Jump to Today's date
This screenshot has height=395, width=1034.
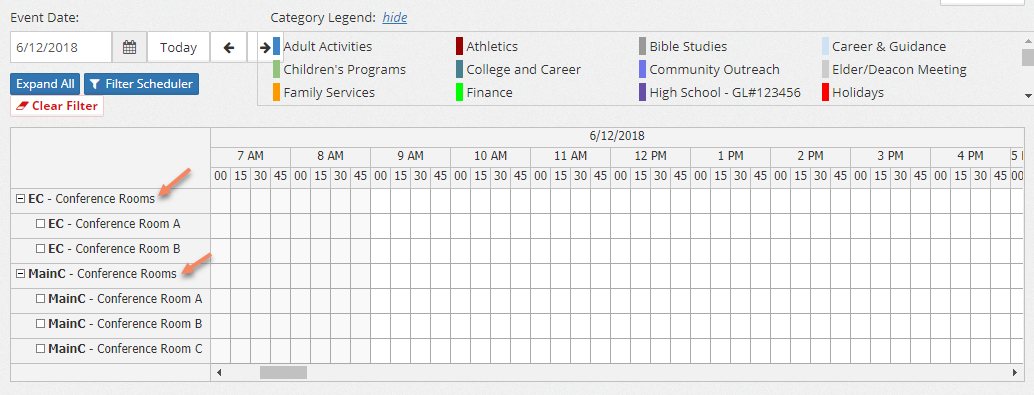point(178,47)
